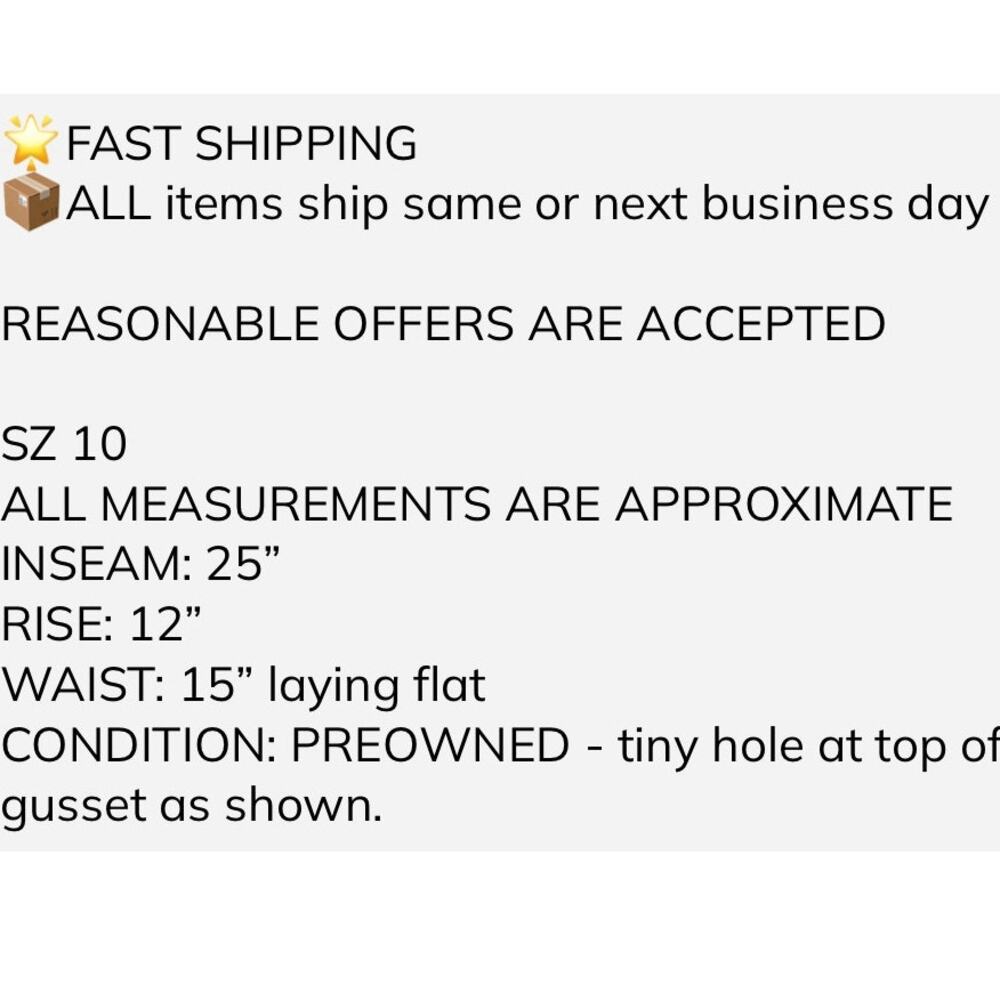This screenshot has height=1000, width=1000.
Task: Click the cardboard package emoji
Action: coord(31,203)
